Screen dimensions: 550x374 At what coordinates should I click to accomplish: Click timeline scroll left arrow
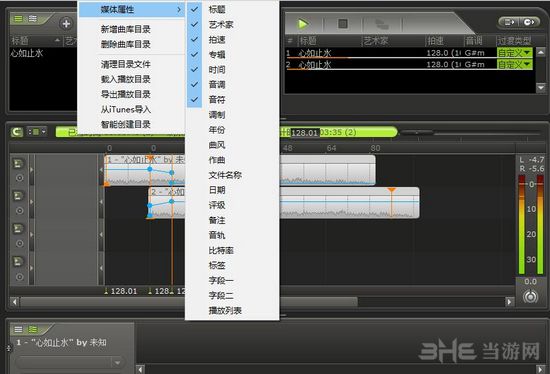(x=14, y=302)
